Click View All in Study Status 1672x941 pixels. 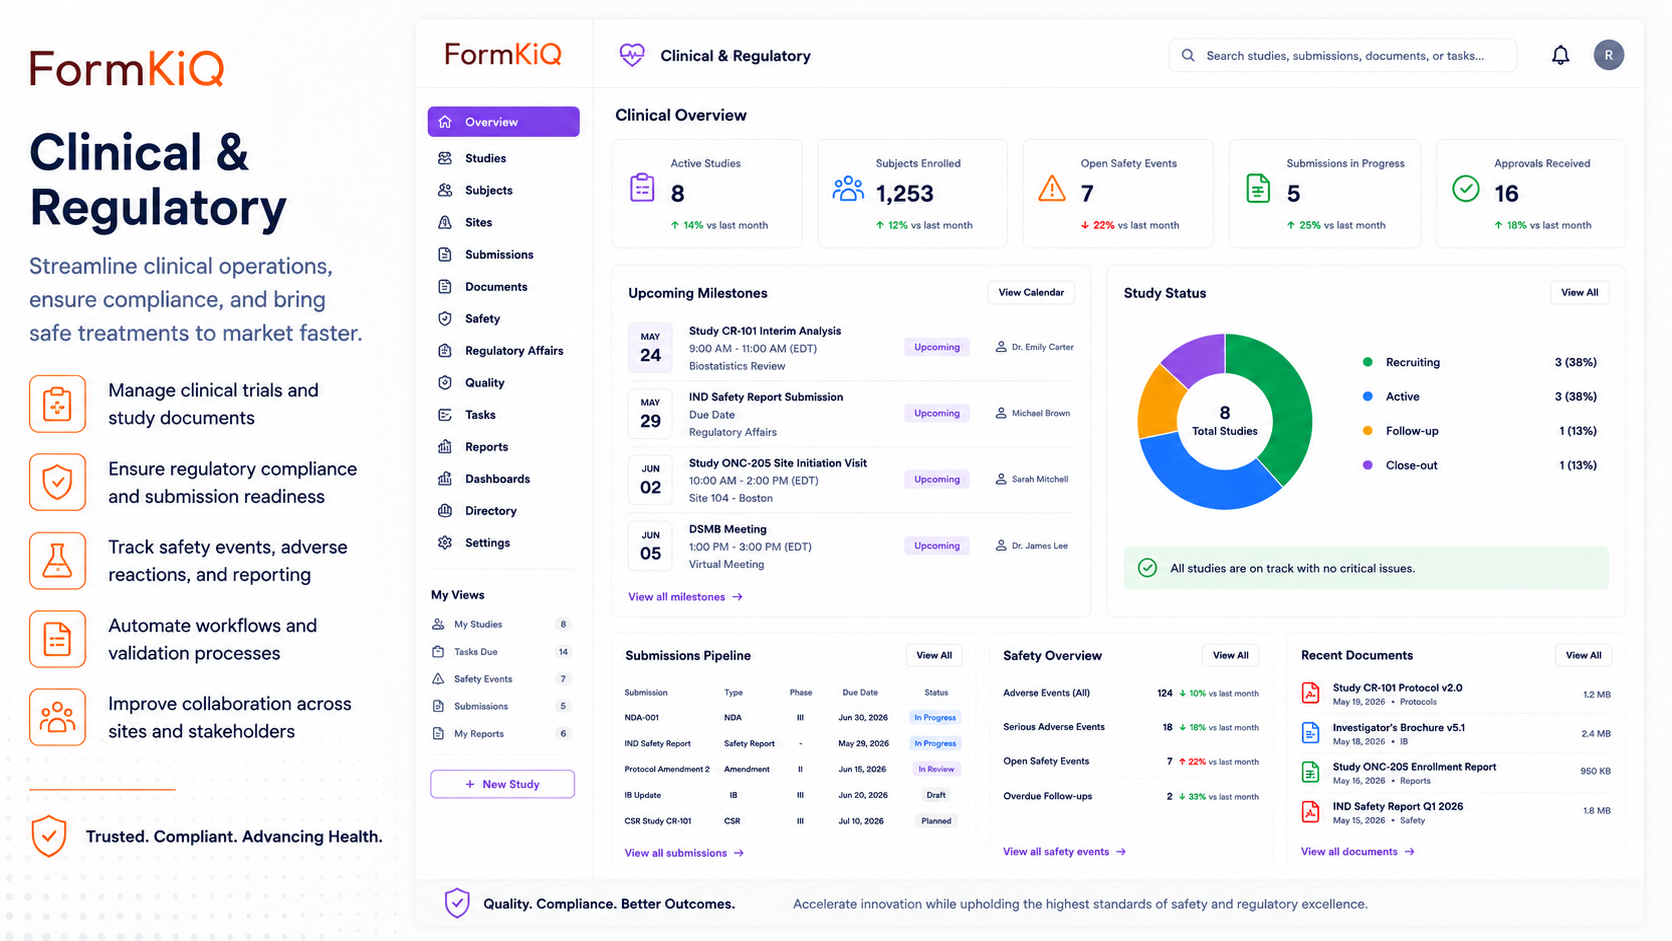click(x=1579, y=292)
